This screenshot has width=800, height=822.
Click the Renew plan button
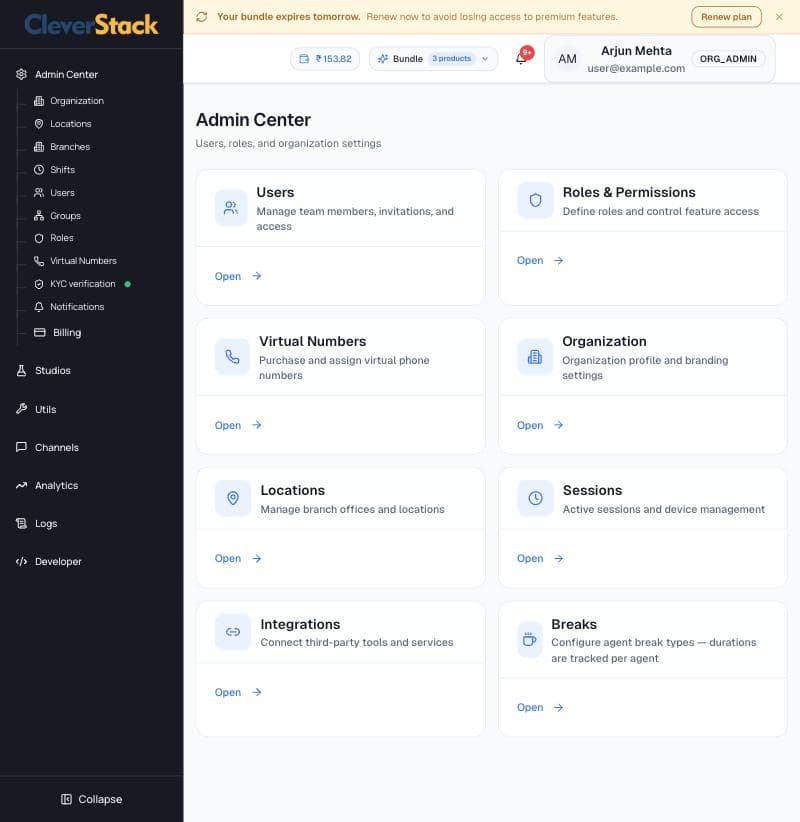coord(726,17)
